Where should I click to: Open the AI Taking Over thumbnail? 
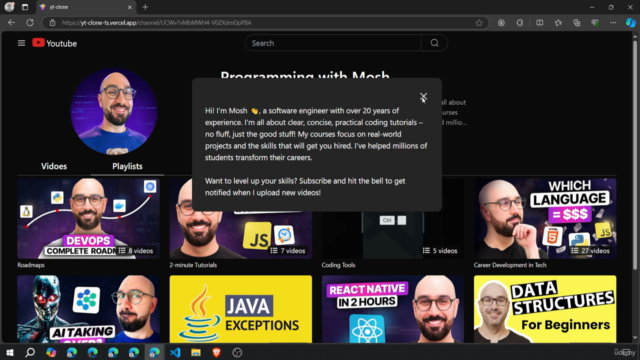point(89,309)
